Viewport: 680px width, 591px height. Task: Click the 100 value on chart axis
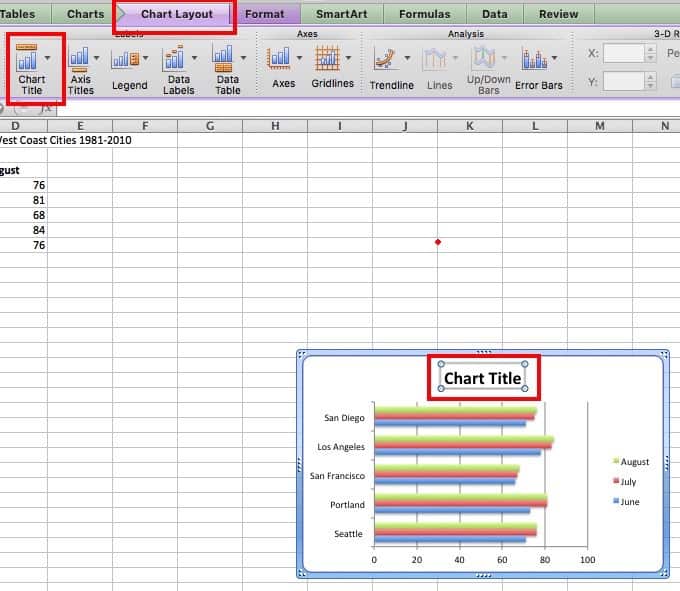coord(587,560)
